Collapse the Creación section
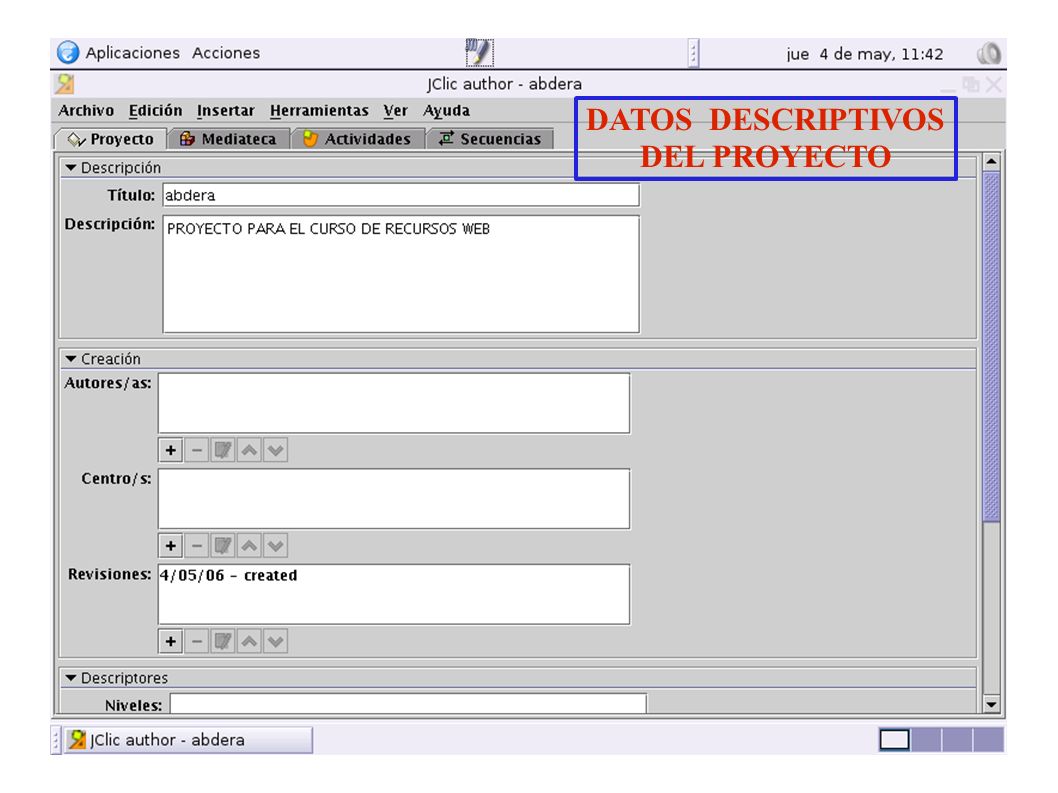The height and width of the screenshot is (793, 1058). [71, 358]
